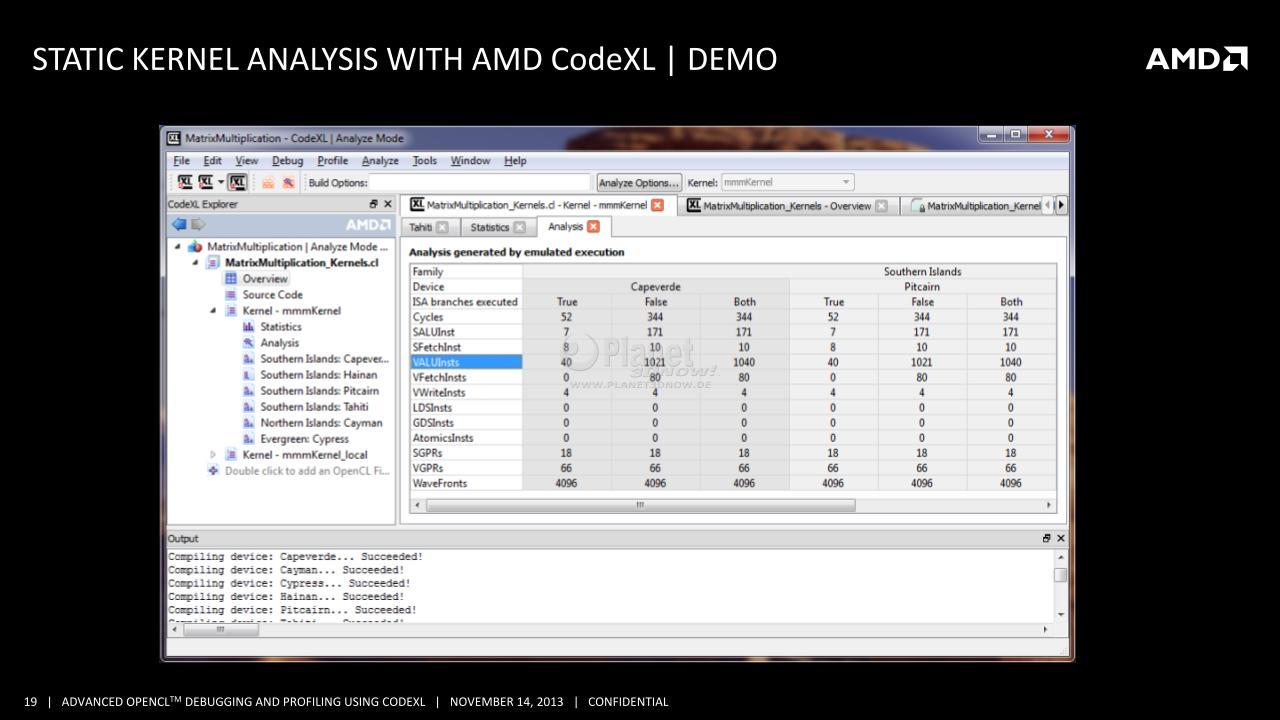Open the Tools menu
This screenshot has width=1280, height=720.
425,161
